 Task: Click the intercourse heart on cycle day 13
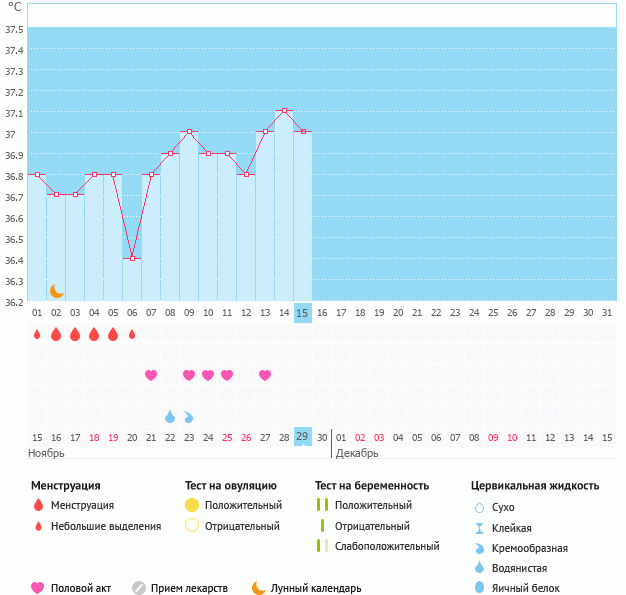265,375
